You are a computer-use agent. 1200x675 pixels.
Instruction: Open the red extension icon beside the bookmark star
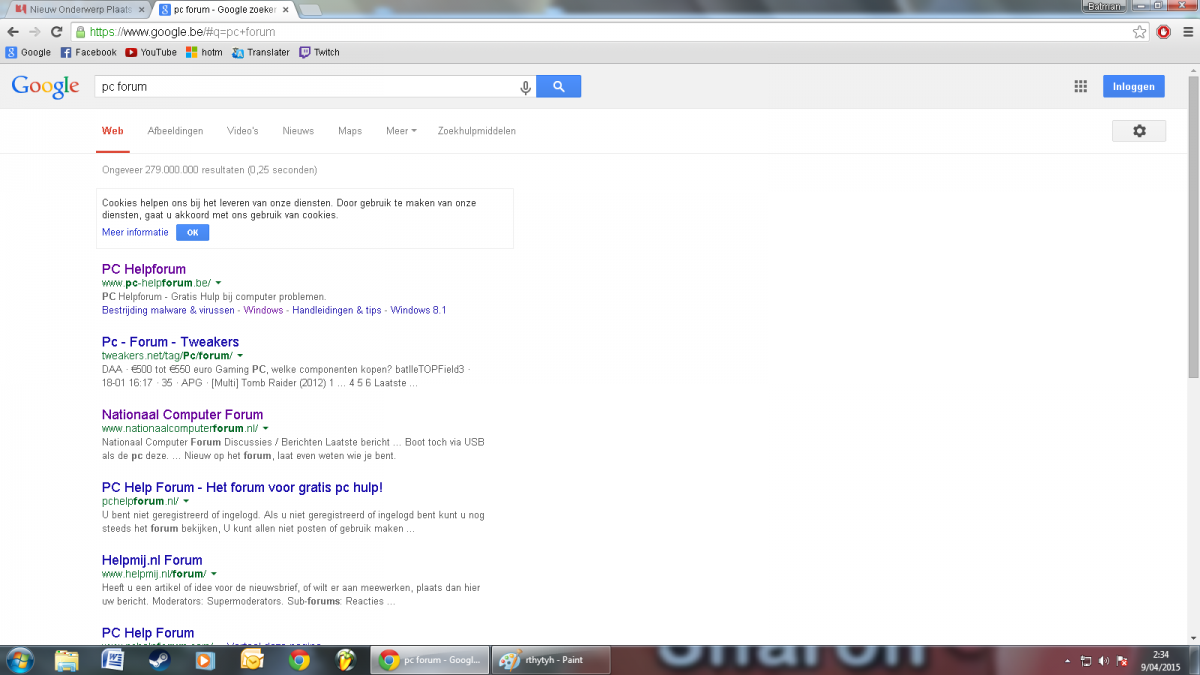click(x=1163, y=32)
